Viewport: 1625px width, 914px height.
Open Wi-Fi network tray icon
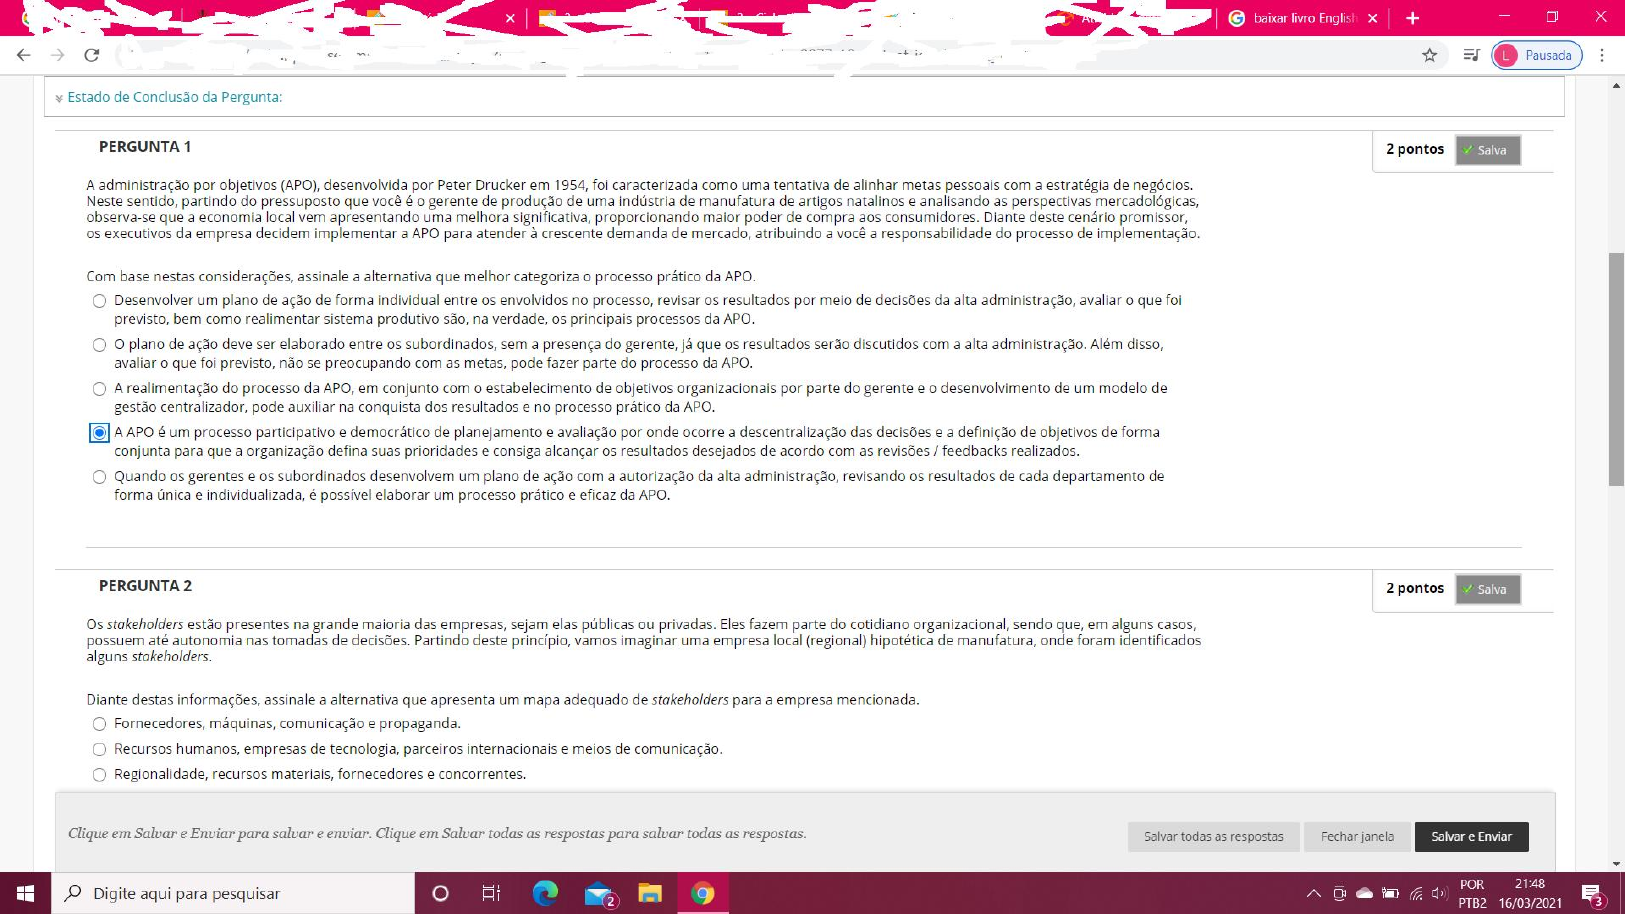click(x=1416, y=893)
